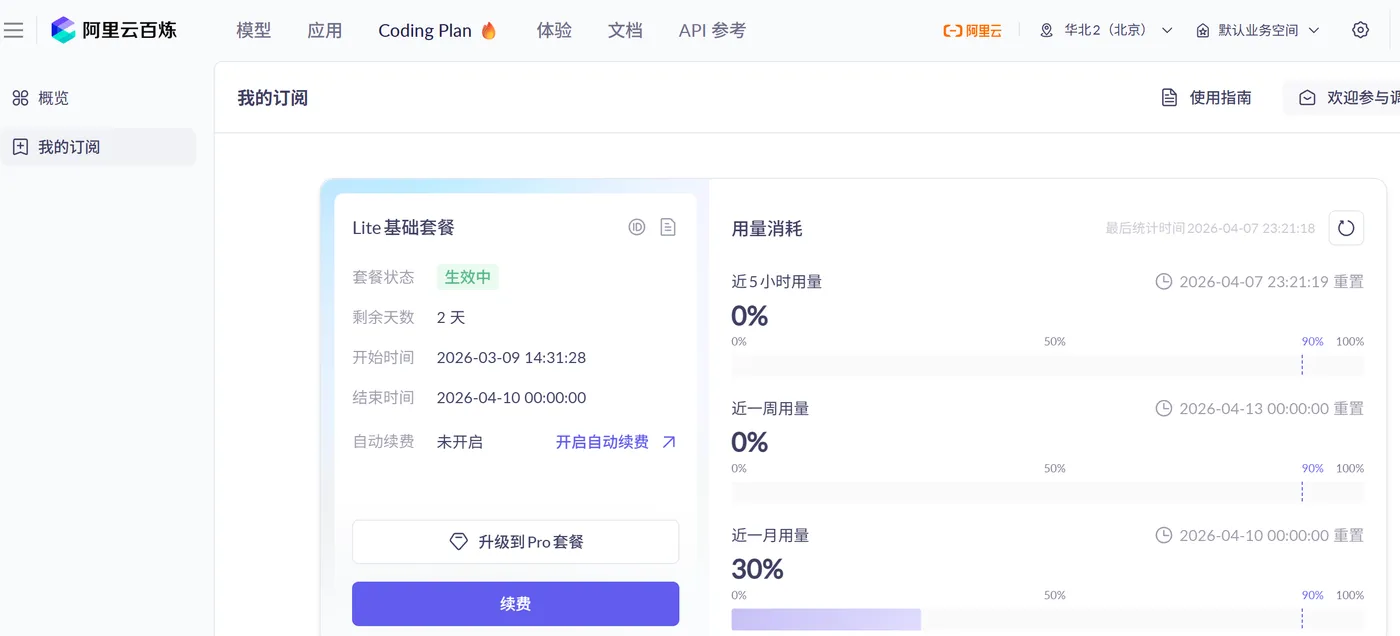This screenshot has width=1400, height=636.
Task: Click the hamburger menu icon
Action: pos(14,30)
